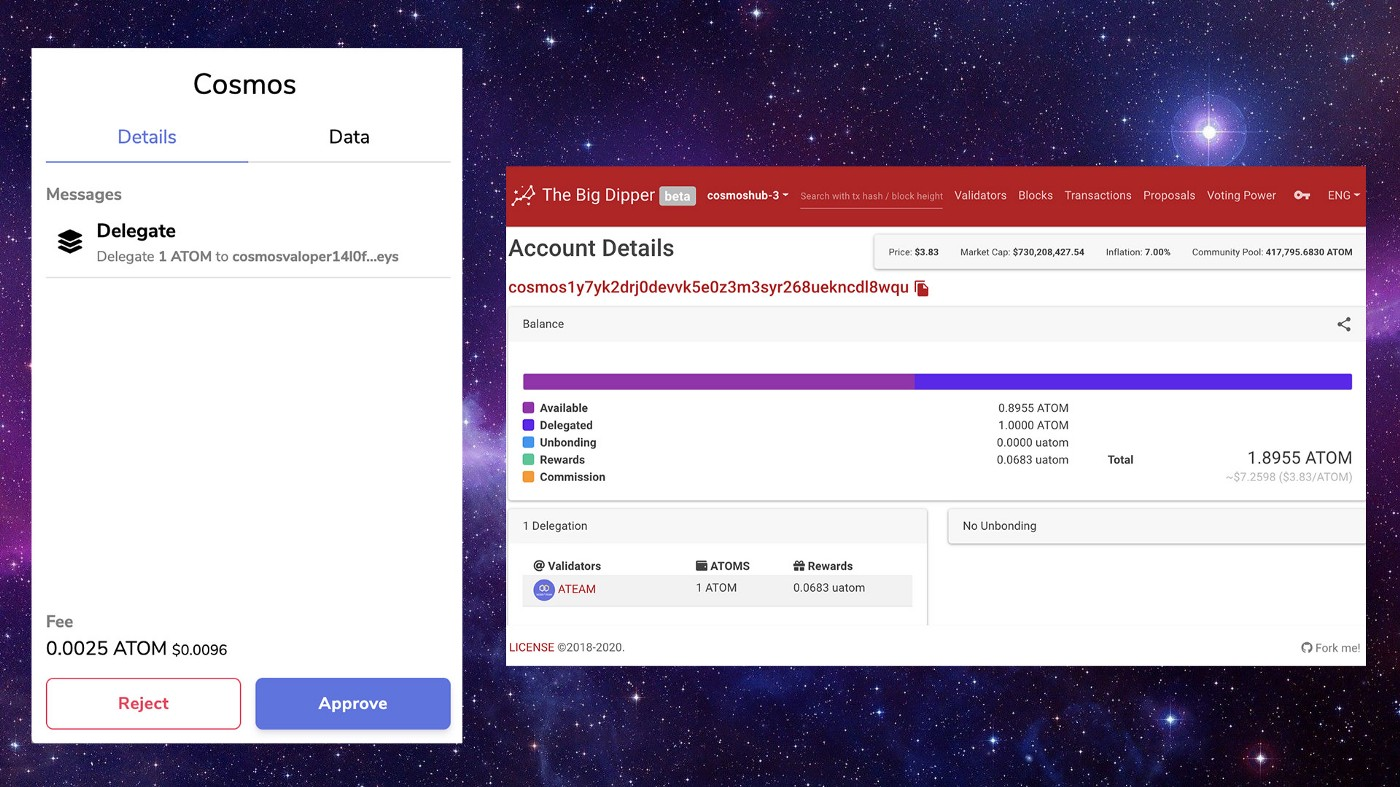Image resolution: width=1400 pixels, height=787 pixels.
Task: Click the Inflation 7.00% text
Action: 1138,252
